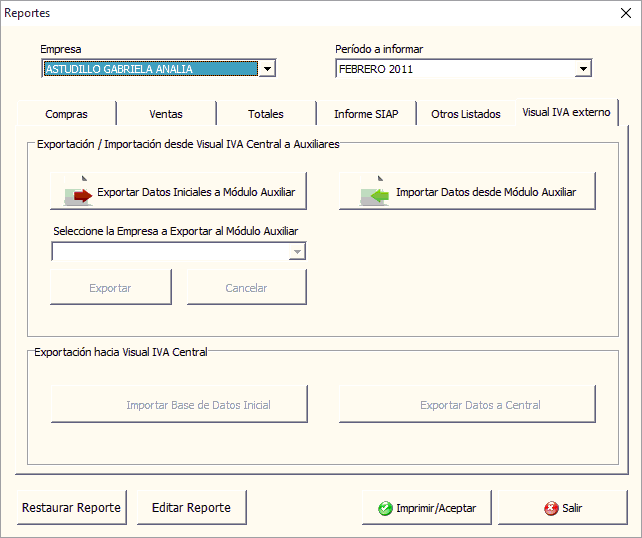
Task: Click the Exportar button
Action: 110,288
